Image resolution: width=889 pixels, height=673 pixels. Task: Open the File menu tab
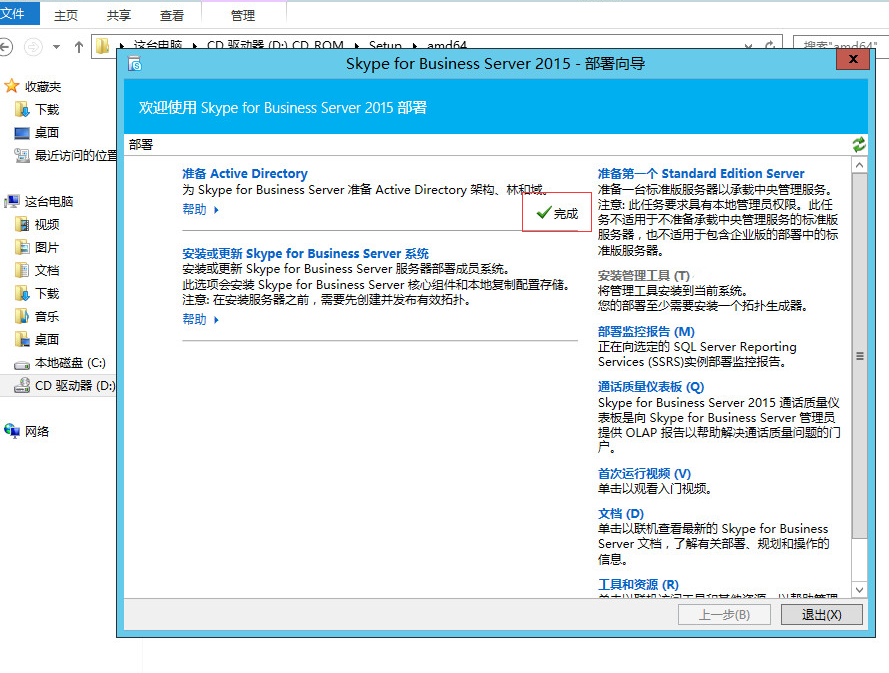click(x=19, y=14)
